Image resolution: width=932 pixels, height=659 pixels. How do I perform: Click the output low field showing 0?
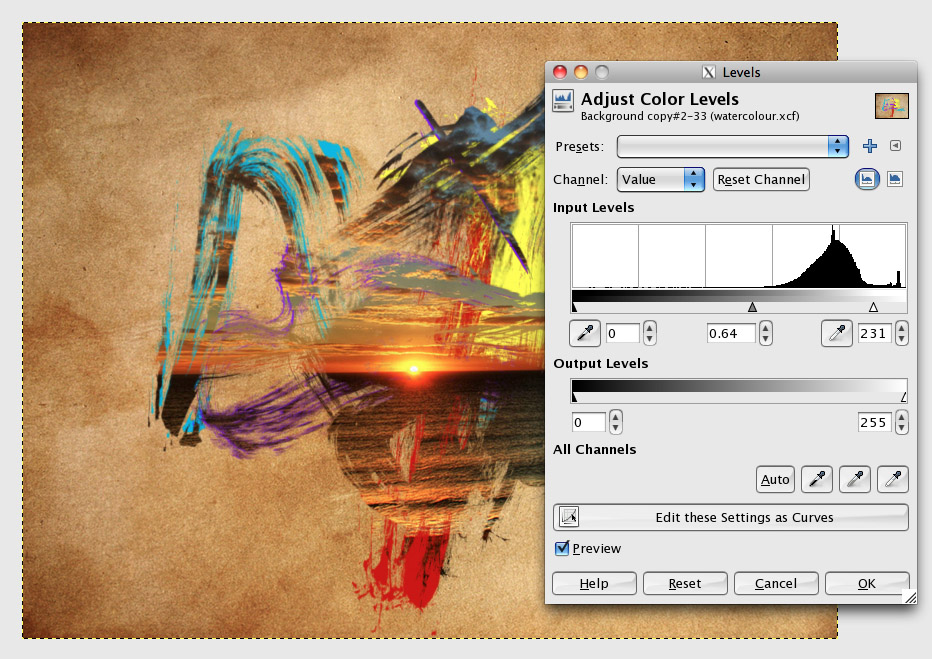click(x=588, y=422)
